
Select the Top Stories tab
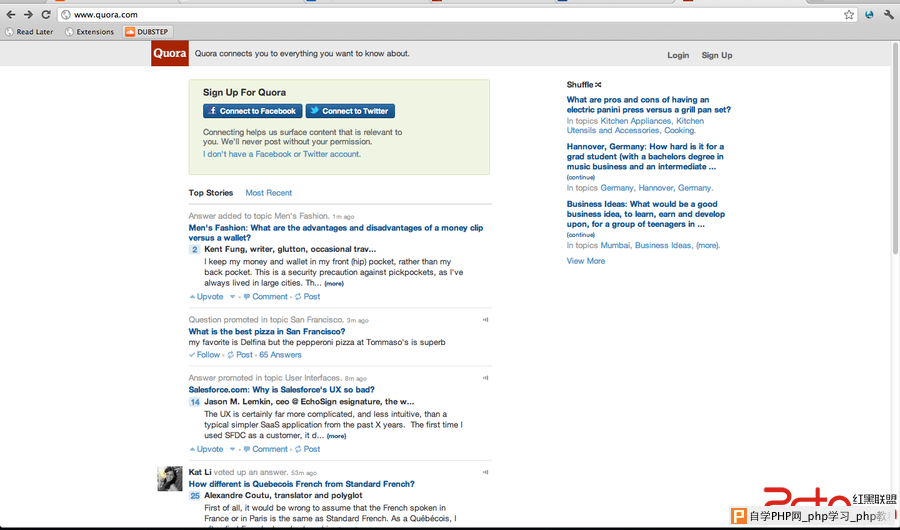coord(211,193)
